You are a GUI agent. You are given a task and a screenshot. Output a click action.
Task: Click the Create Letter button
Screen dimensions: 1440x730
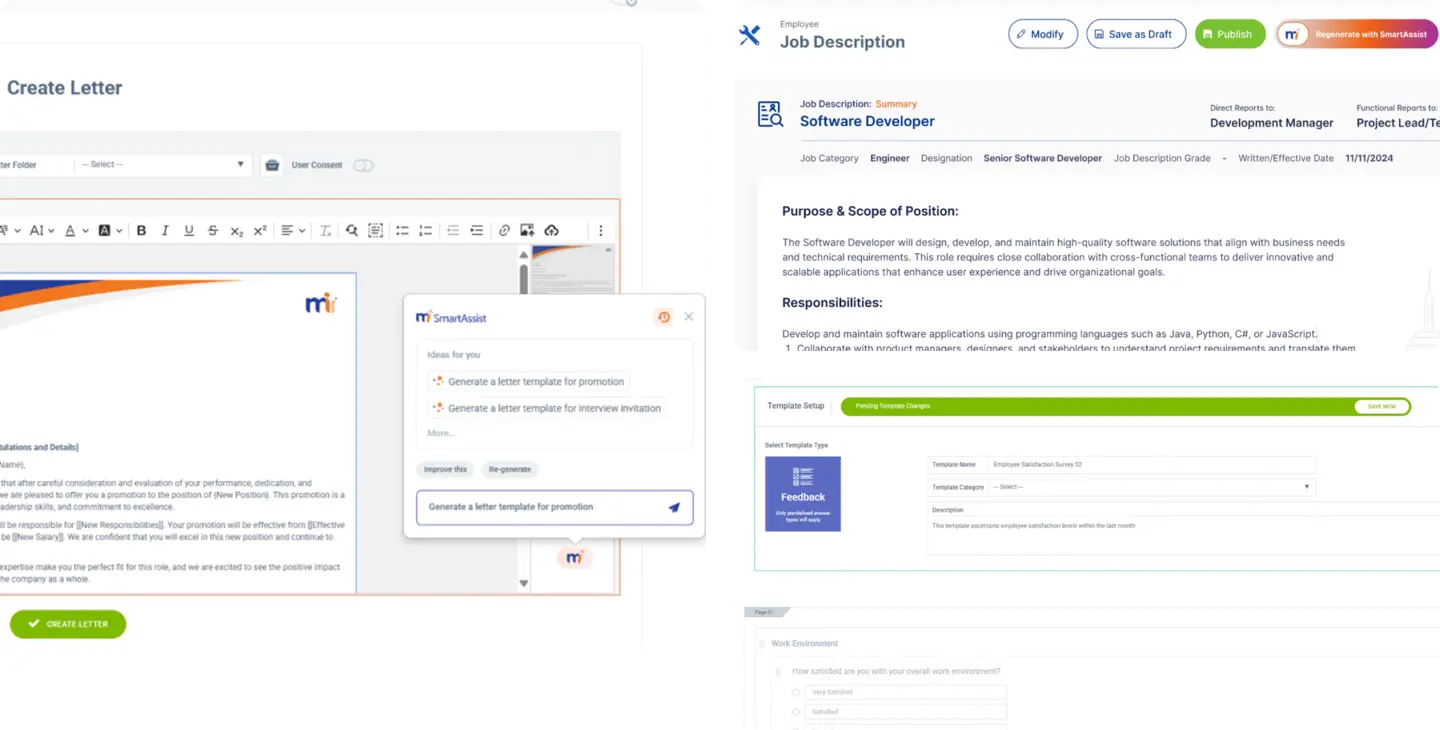(x=68, y=624)
